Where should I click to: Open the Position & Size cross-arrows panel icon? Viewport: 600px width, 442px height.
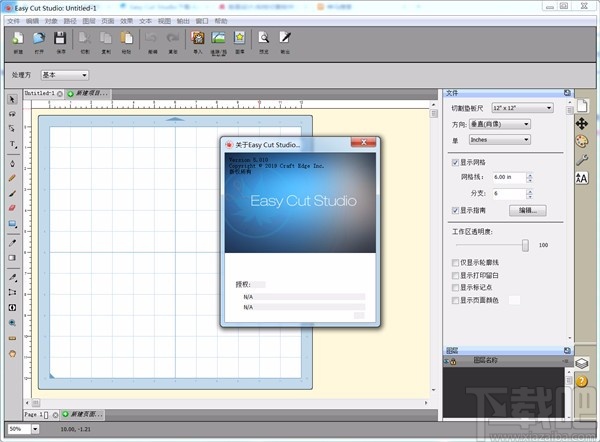582,124
